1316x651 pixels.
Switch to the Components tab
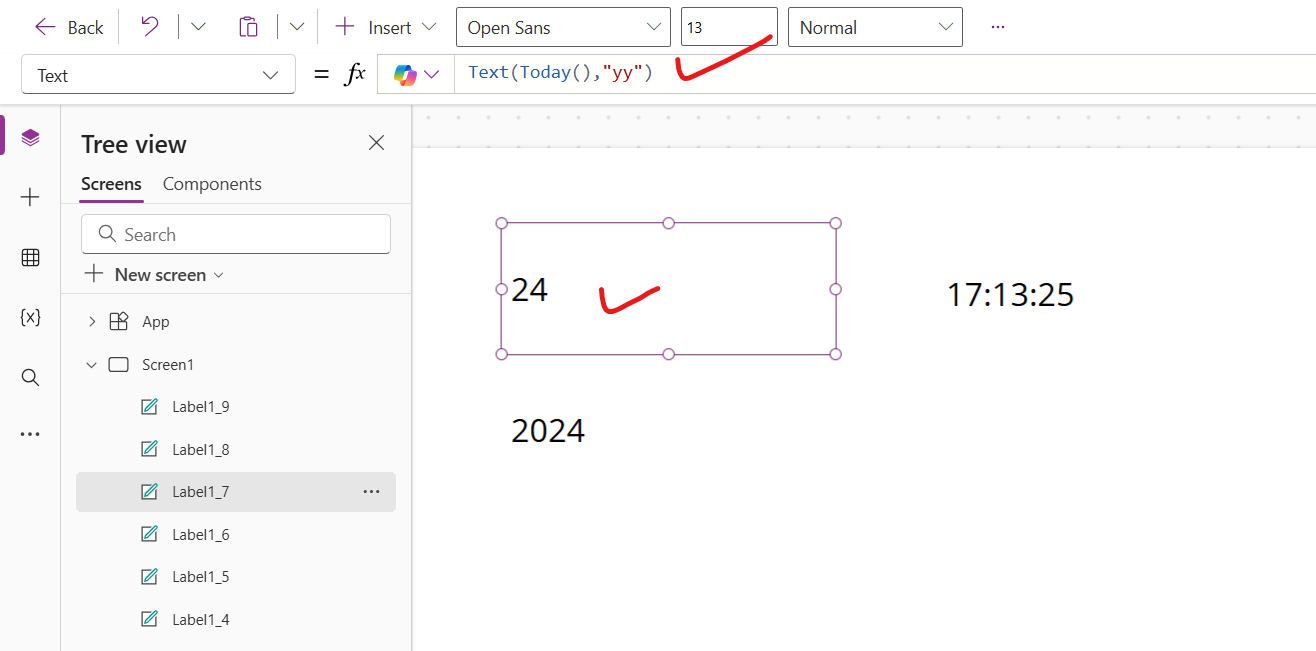tap(212, 184)
